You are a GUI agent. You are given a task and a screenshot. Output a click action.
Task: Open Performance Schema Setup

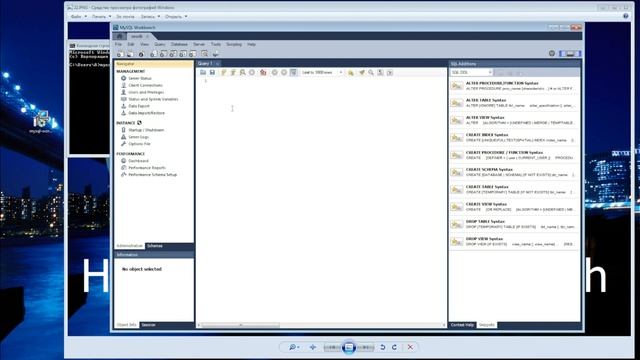pos(153,175)
